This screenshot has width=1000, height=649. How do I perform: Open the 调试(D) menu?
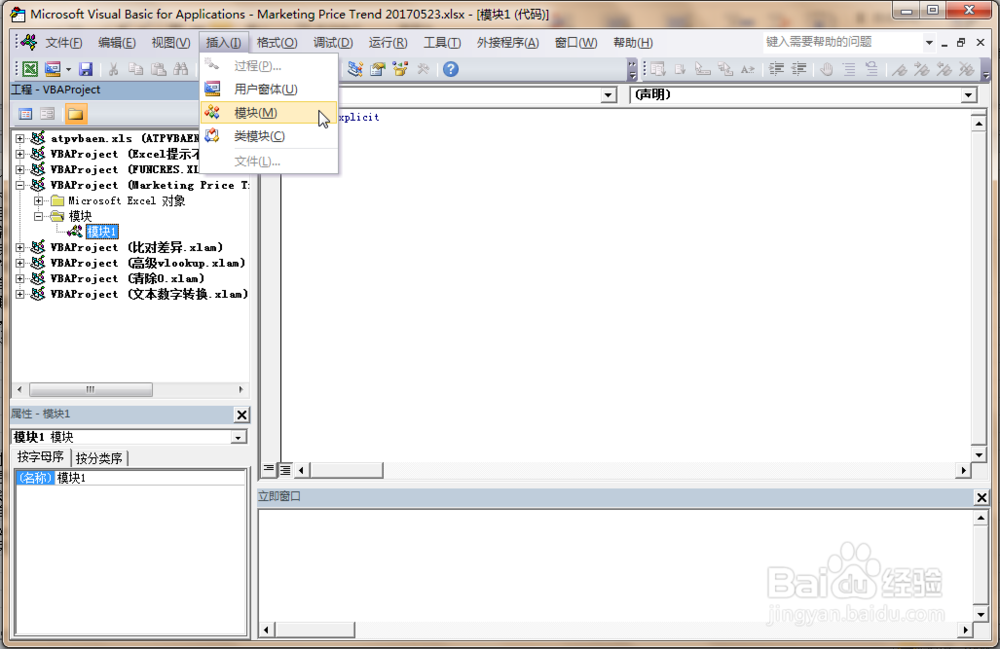coord(333,43)
